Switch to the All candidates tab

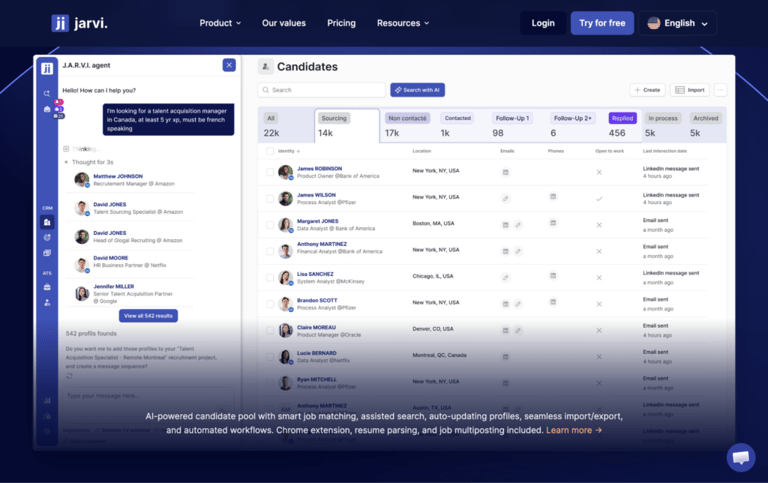click(286, 125)
